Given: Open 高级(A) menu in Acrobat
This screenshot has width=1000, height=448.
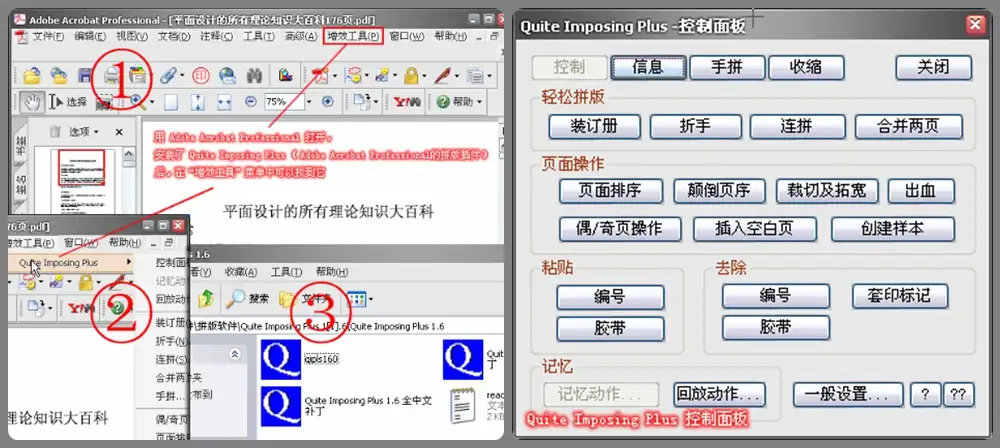Looking at the screenshot, I should (301, 36).
